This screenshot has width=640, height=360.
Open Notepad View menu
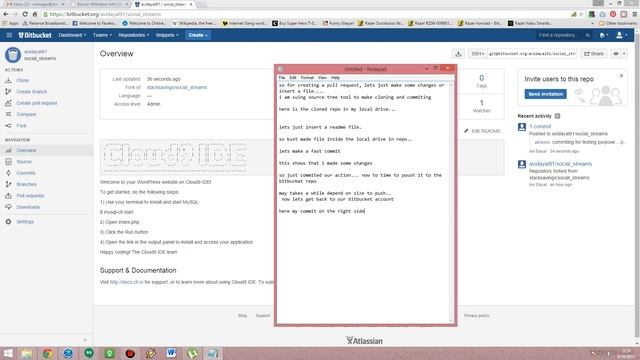(322, 78)
